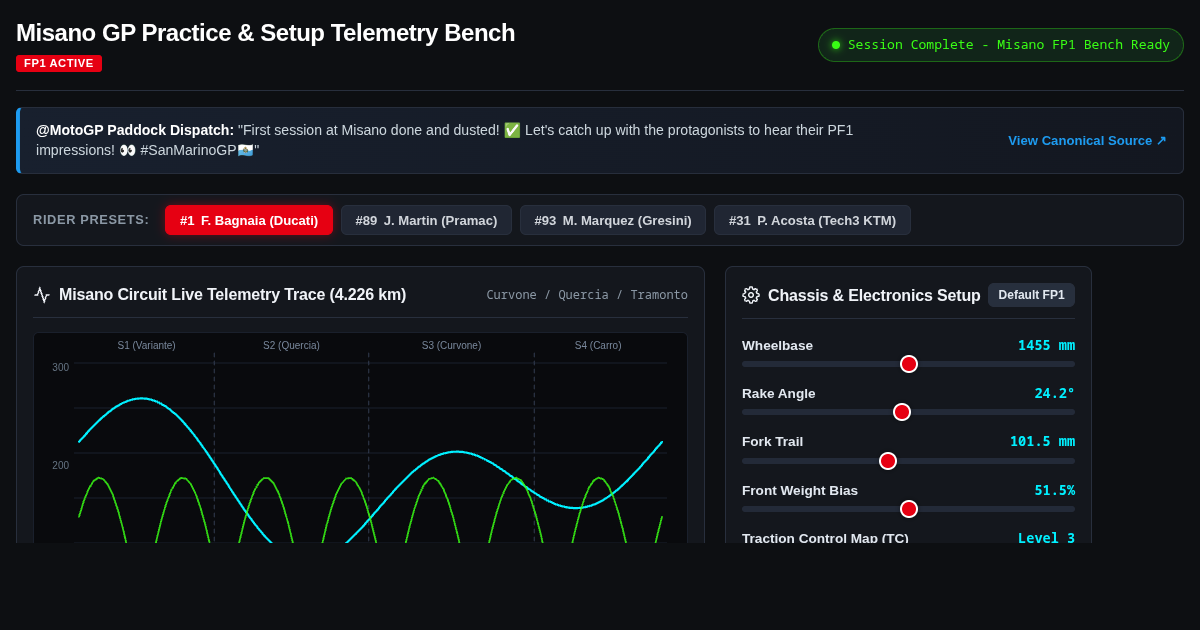The height and width of the screenshot is (630, 1200).
Task: Select the M. Marquez (Gresini) preset
Action: click(613, 220)
